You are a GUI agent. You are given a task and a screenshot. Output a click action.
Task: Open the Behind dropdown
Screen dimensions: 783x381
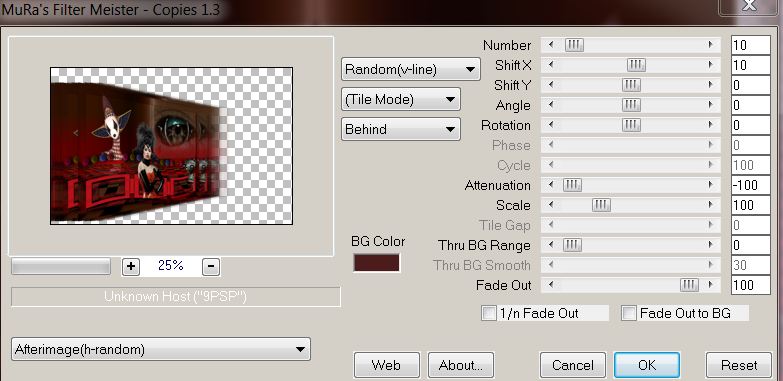pos(400,129)
